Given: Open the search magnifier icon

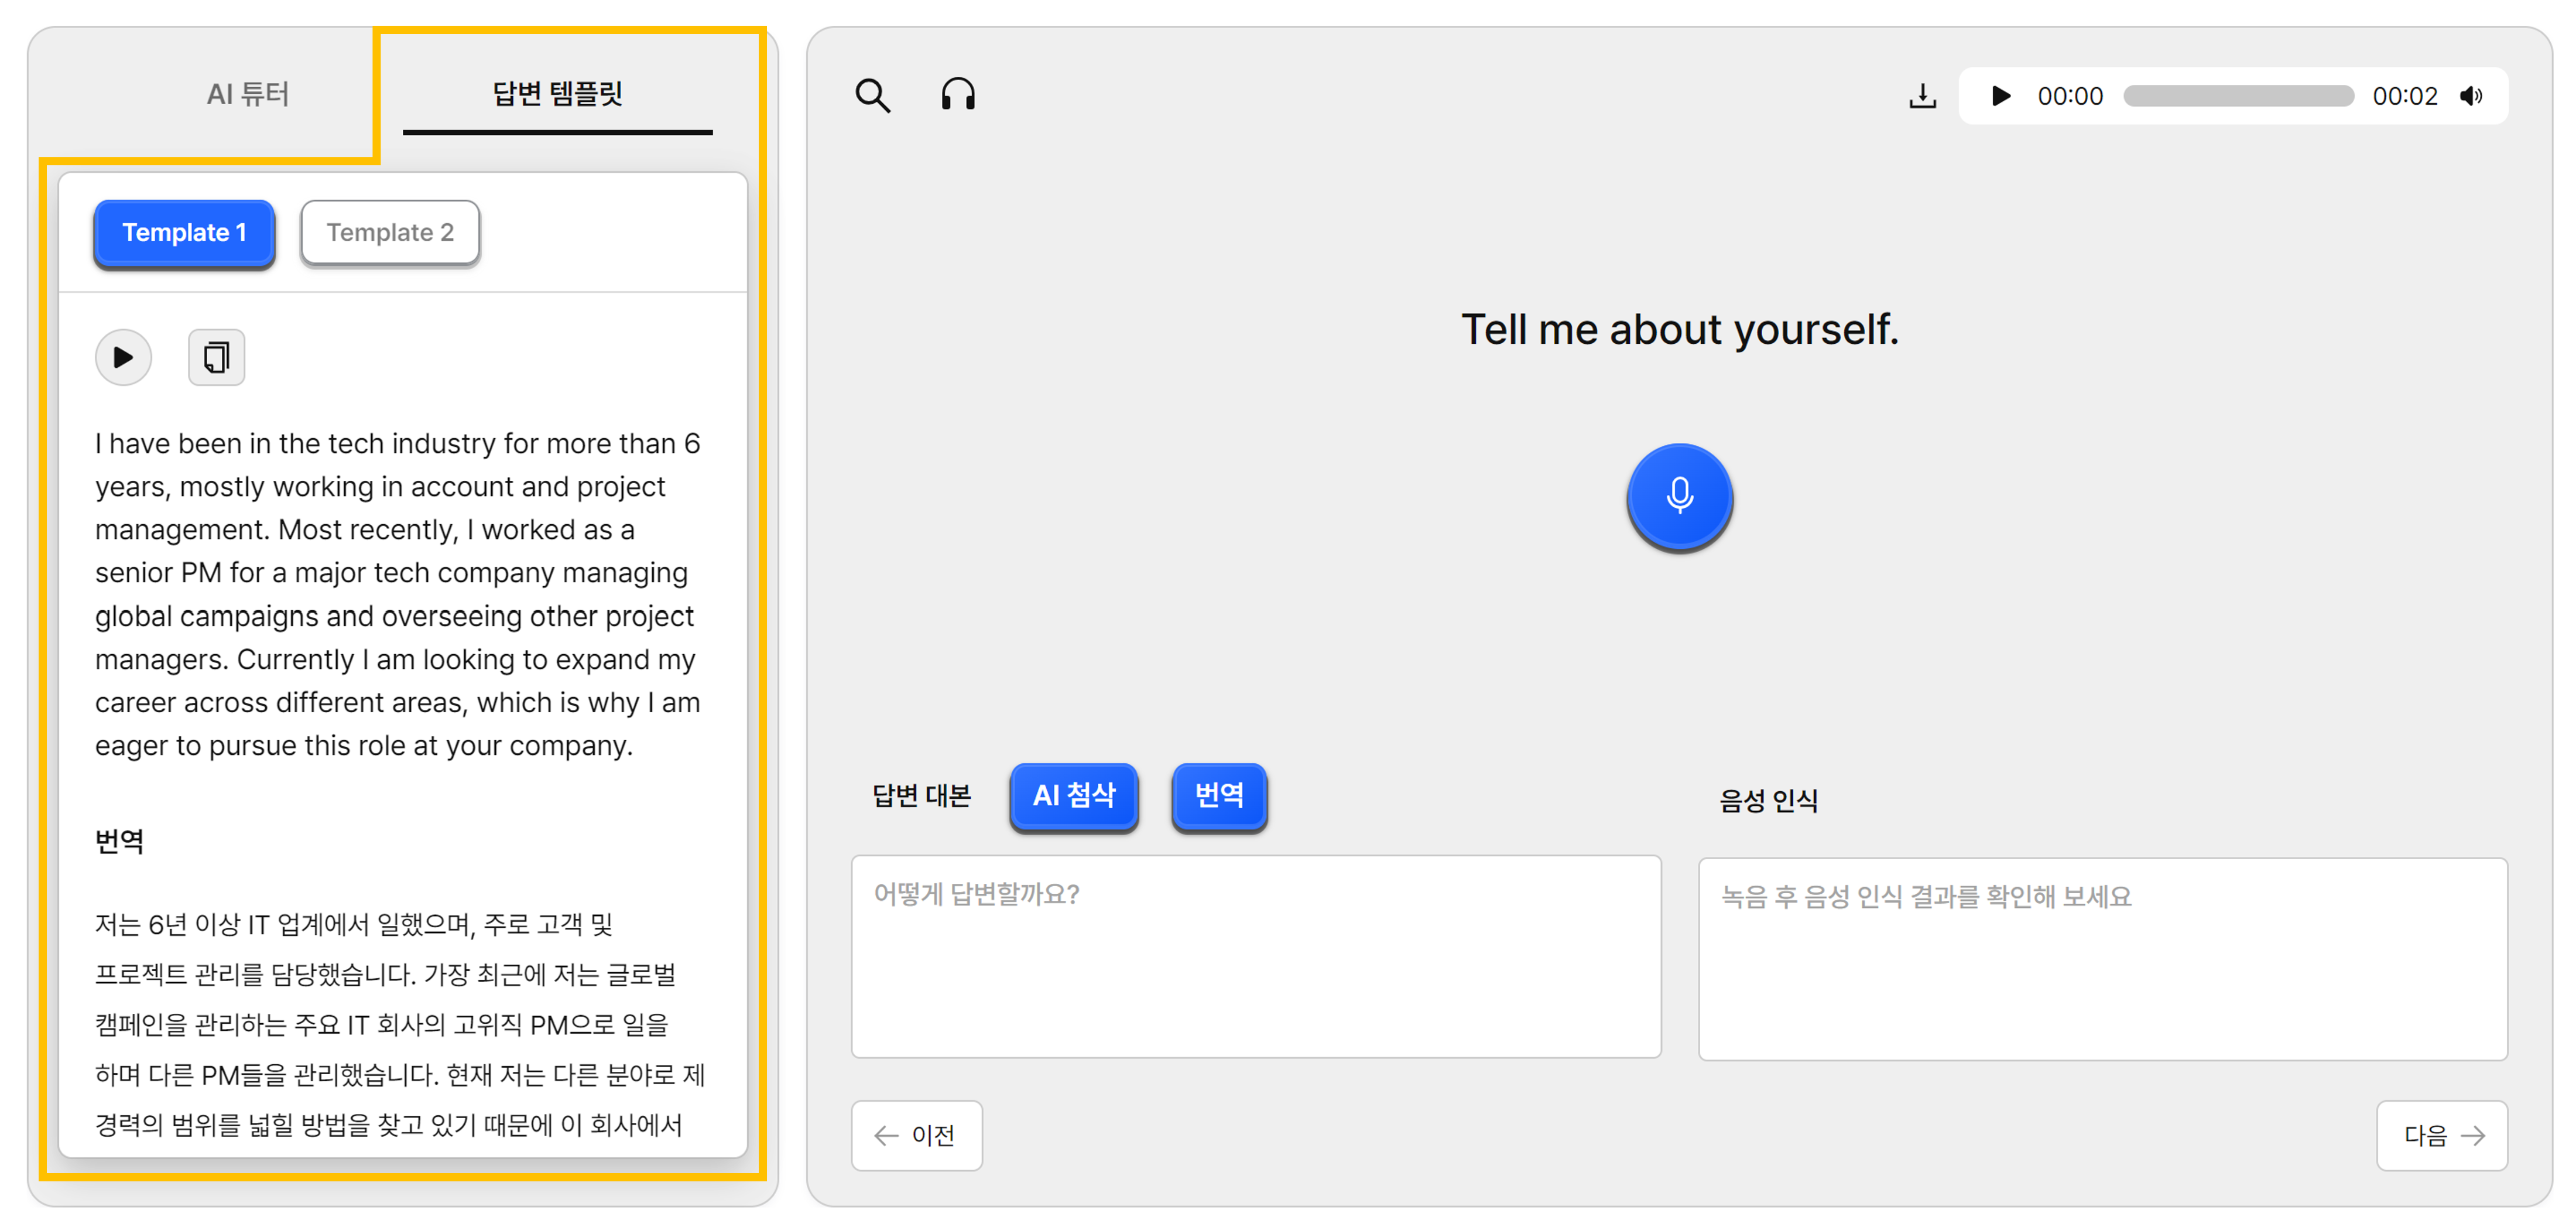Looking at the screenshot, I should [872, 96].
